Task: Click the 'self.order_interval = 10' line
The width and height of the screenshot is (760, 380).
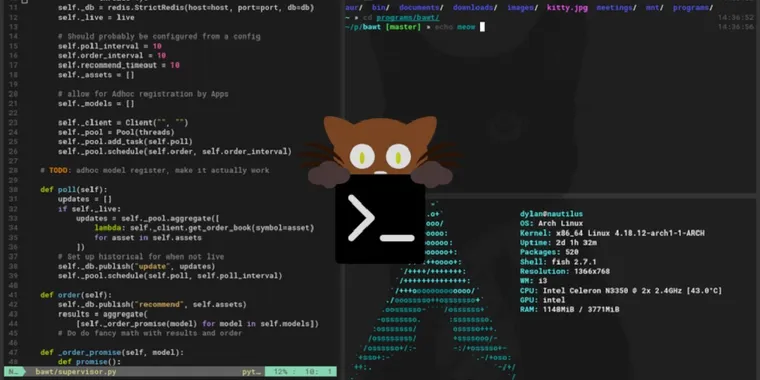Action: 111,56
